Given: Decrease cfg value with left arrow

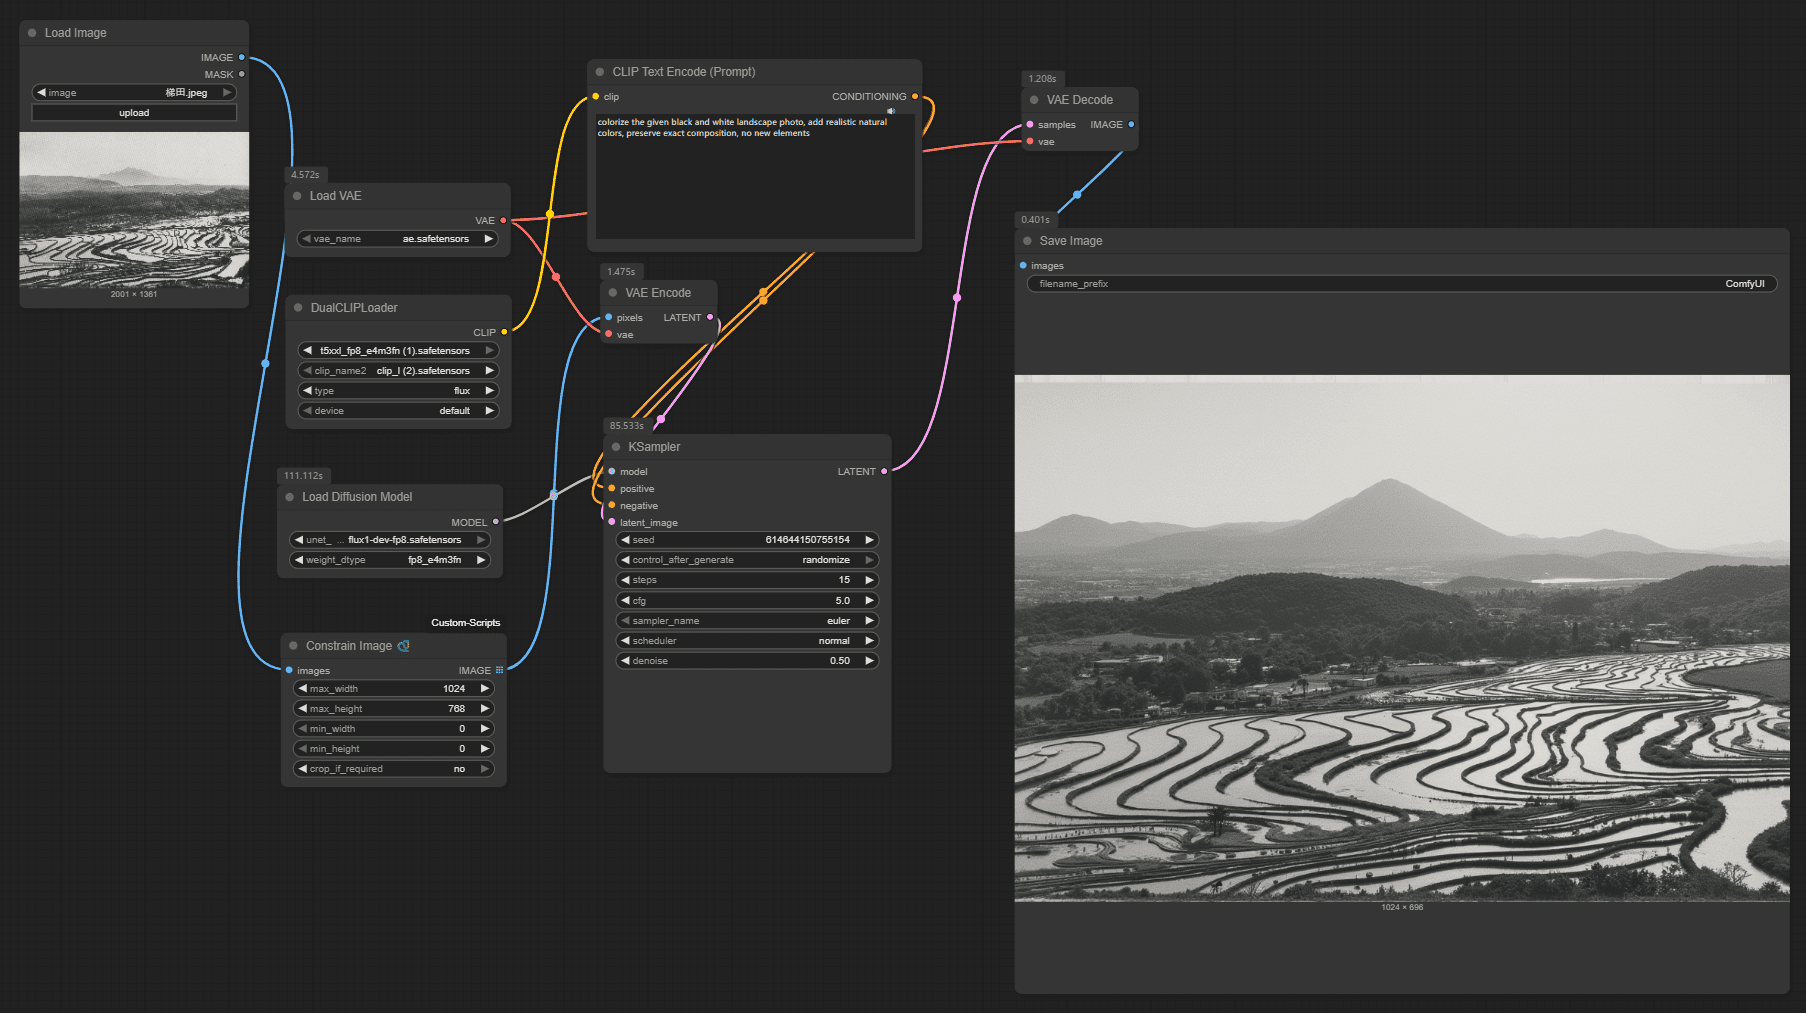Looking at the screenshot, I should 625,601.
